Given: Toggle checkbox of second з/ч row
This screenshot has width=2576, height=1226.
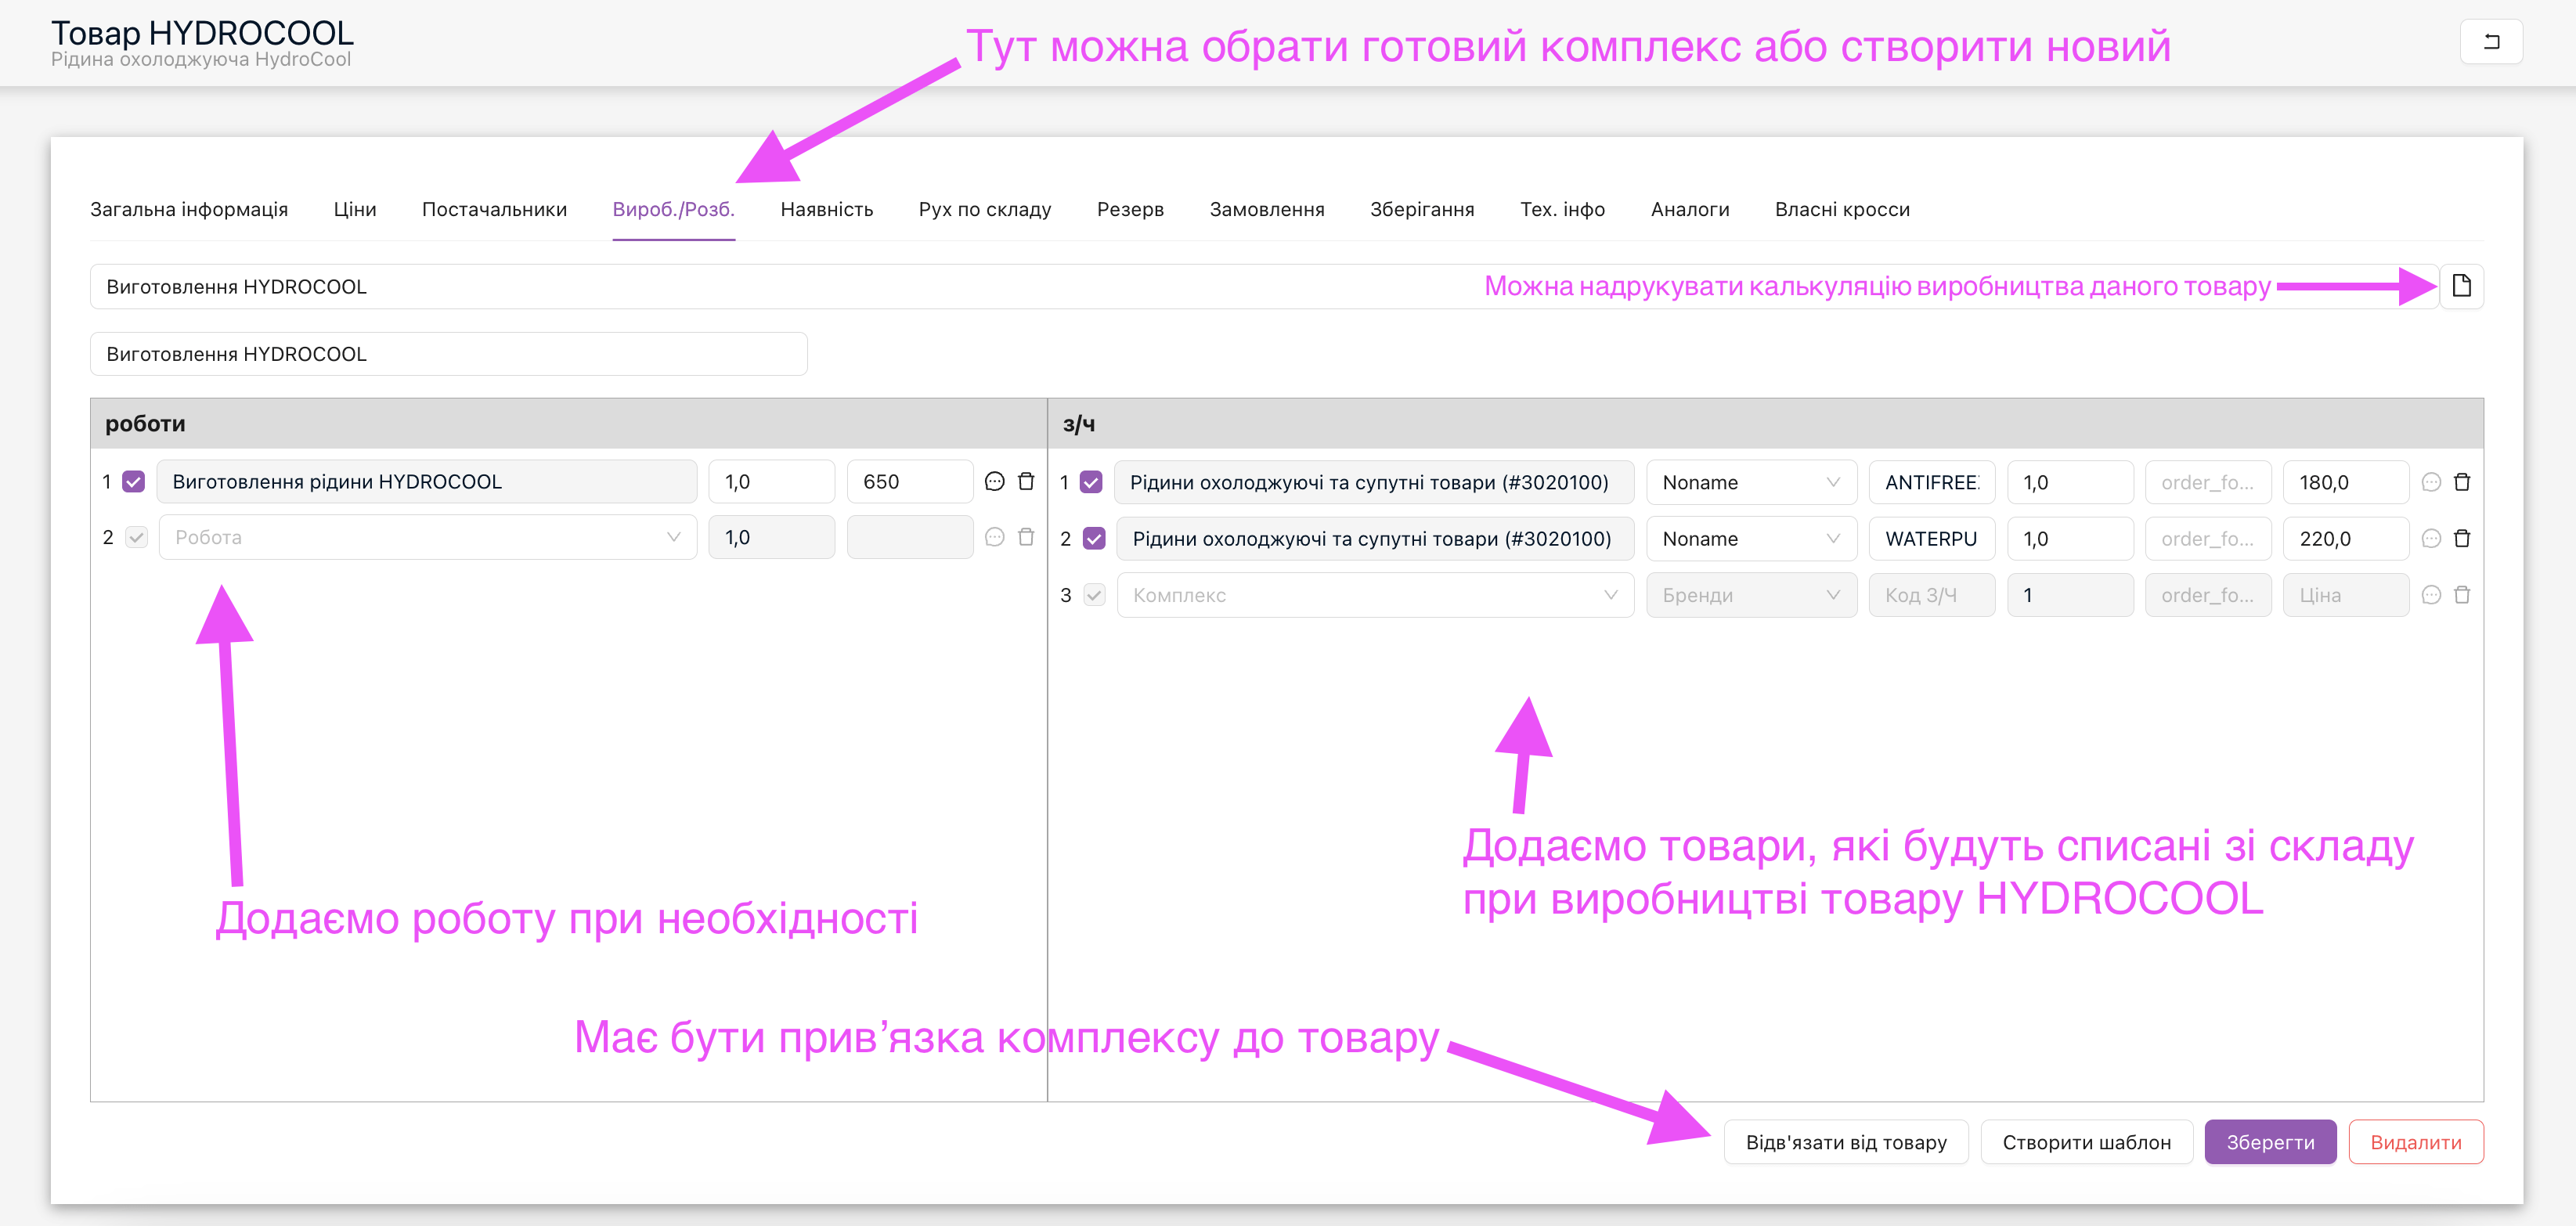Looking at the screenshot, I should (x=1094, y=539).
